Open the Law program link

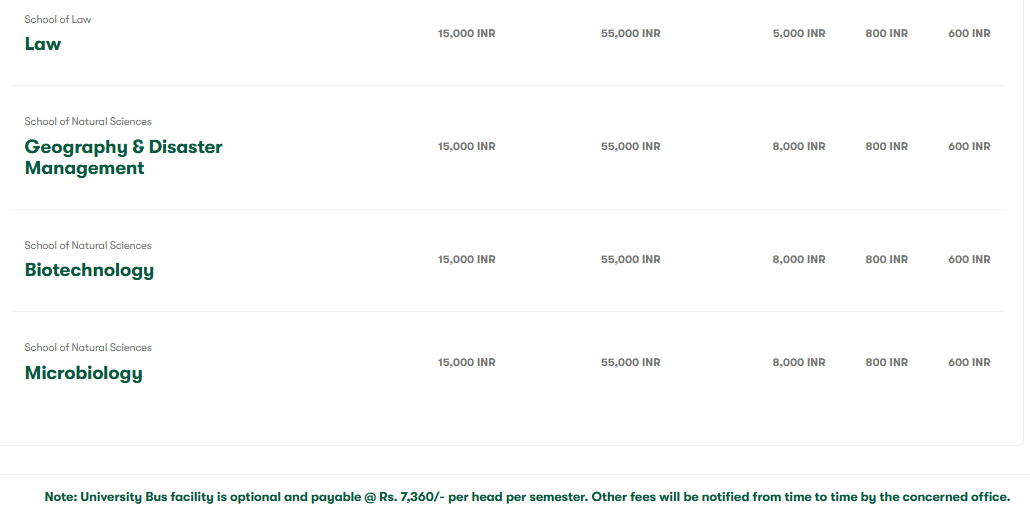click(43, 44)
